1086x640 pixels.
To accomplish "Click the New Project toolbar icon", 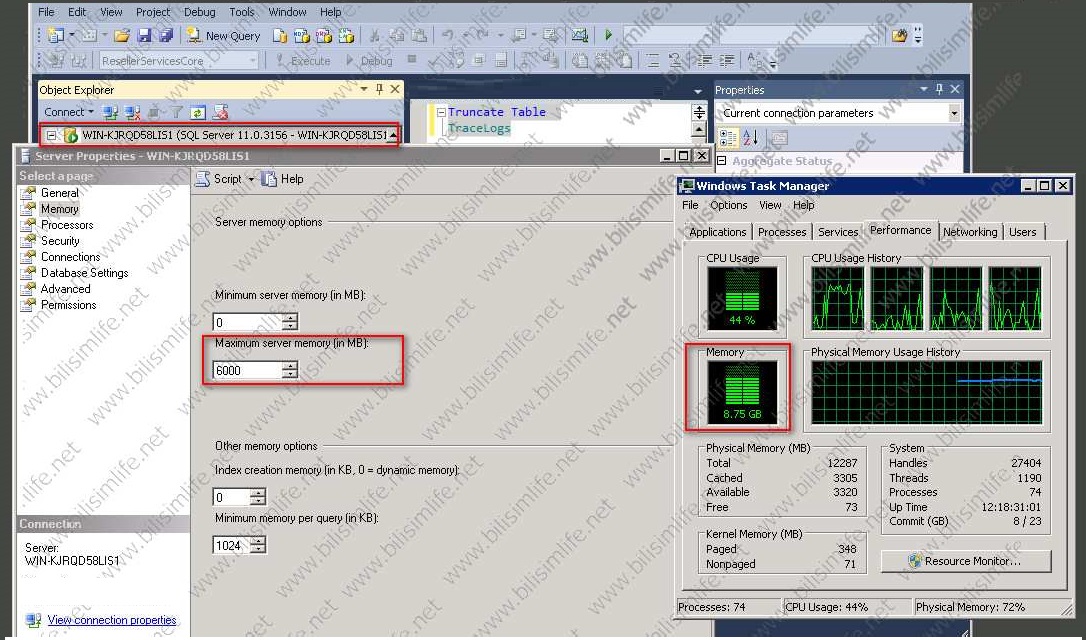I will [56, 35].
